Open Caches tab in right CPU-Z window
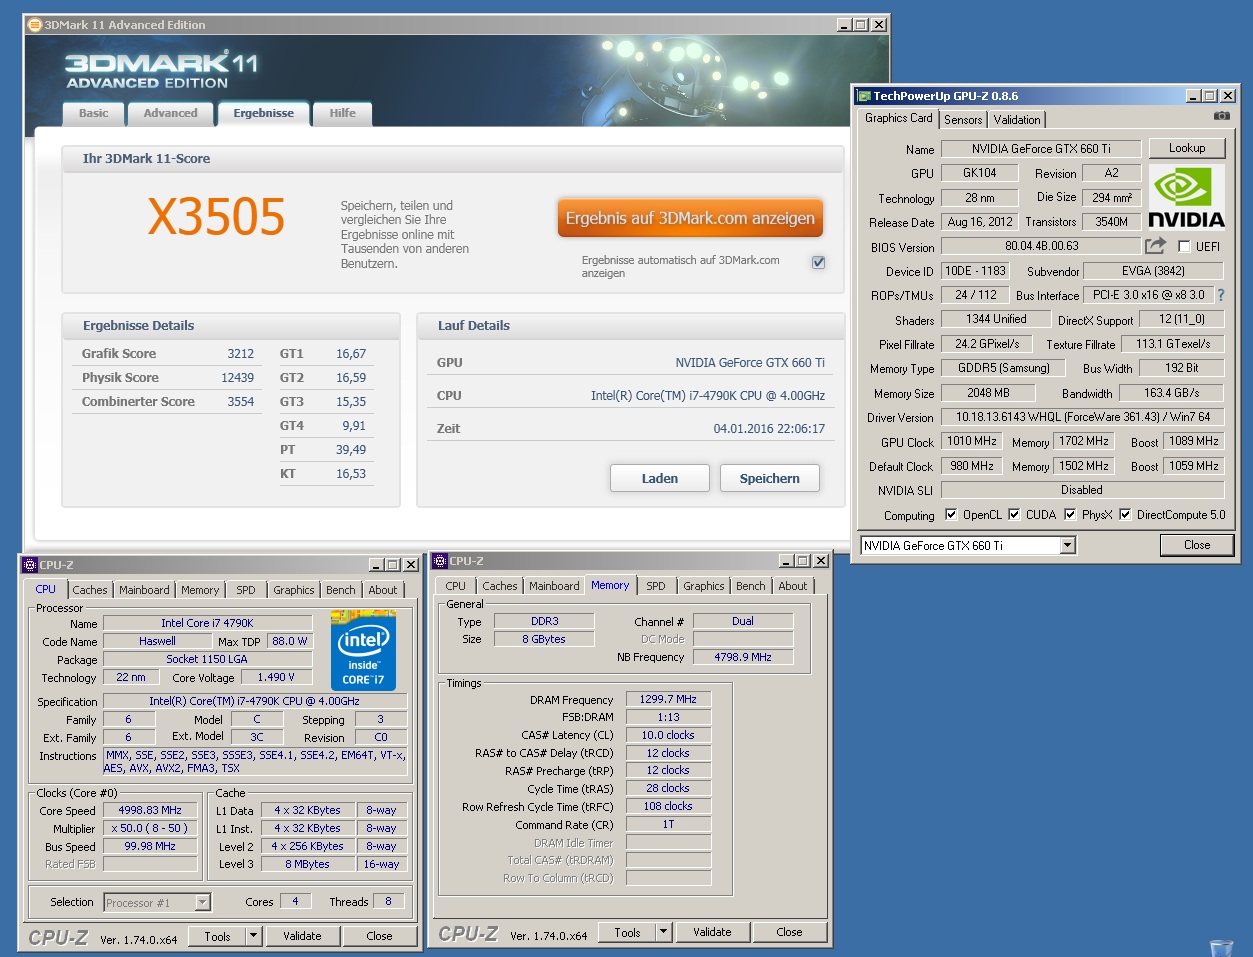 [499, 586]
